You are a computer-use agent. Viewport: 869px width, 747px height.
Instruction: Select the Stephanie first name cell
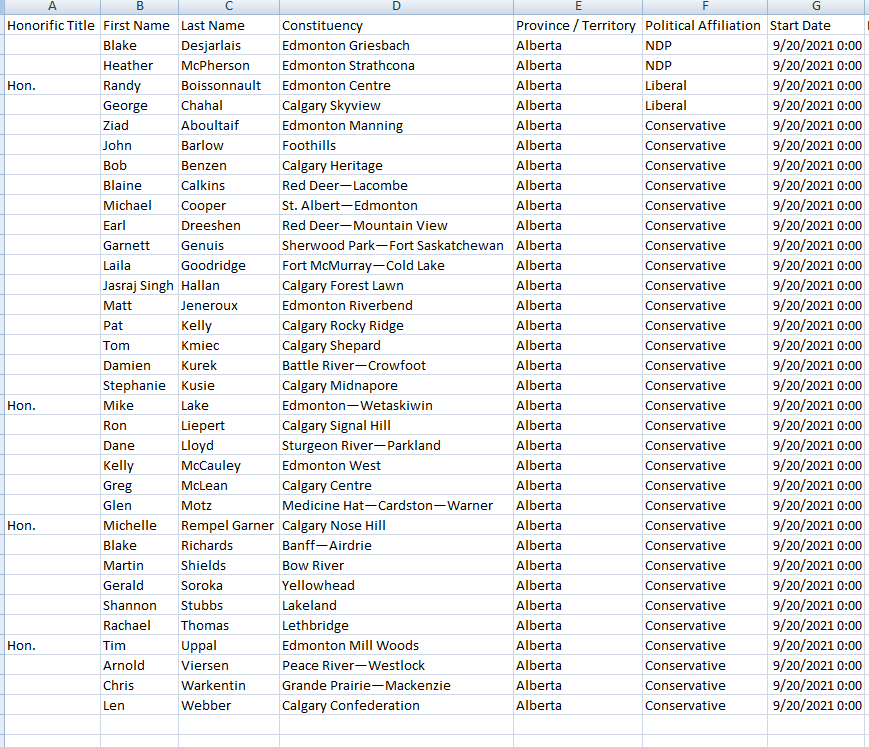(140, 385)
